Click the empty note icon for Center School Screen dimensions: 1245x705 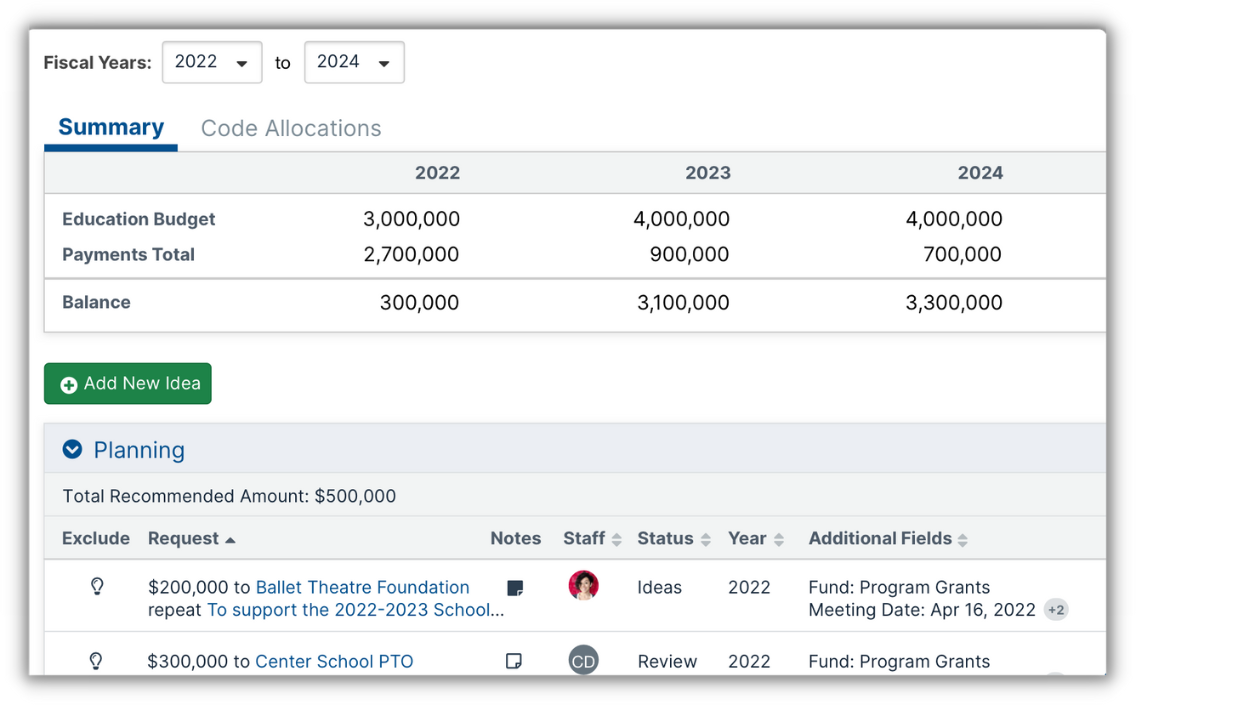[x=514, y=661]
